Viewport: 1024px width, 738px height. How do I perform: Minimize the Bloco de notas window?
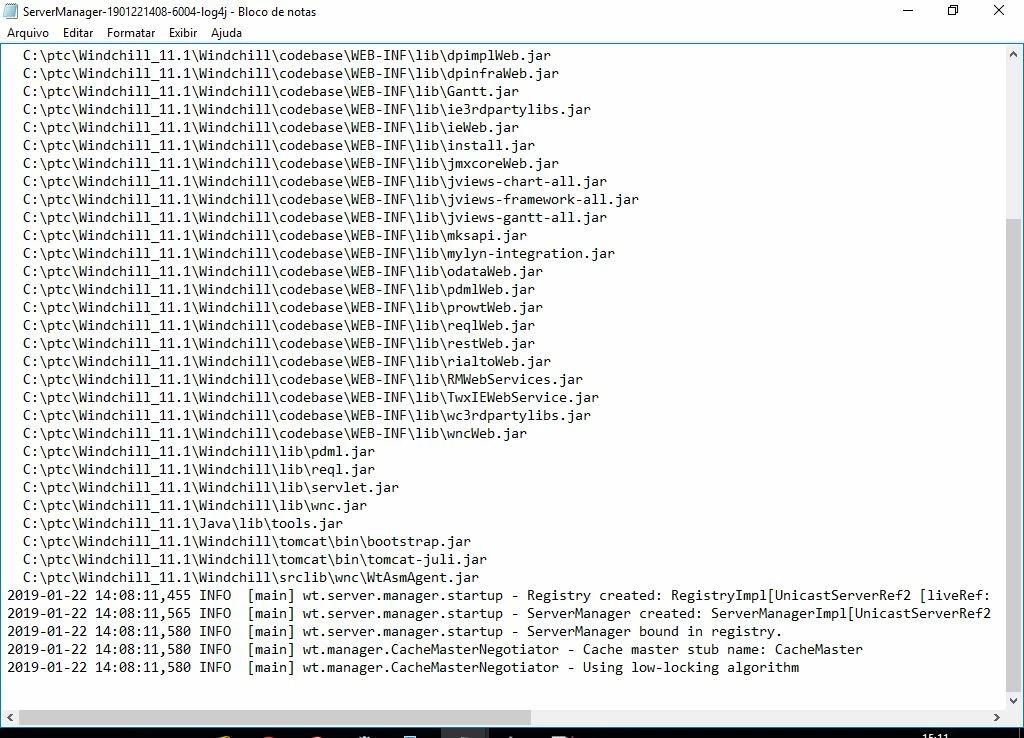(x=908, y=10)
